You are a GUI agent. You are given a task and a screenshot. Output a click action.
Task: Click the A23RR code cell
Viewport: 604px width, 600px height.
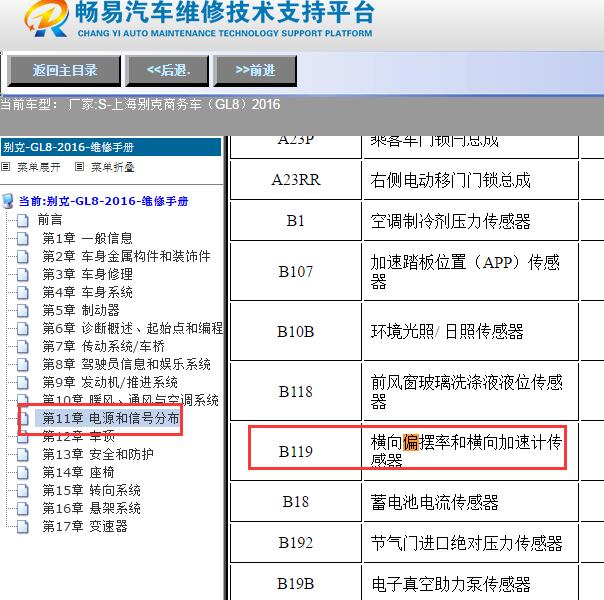point(296,180)
